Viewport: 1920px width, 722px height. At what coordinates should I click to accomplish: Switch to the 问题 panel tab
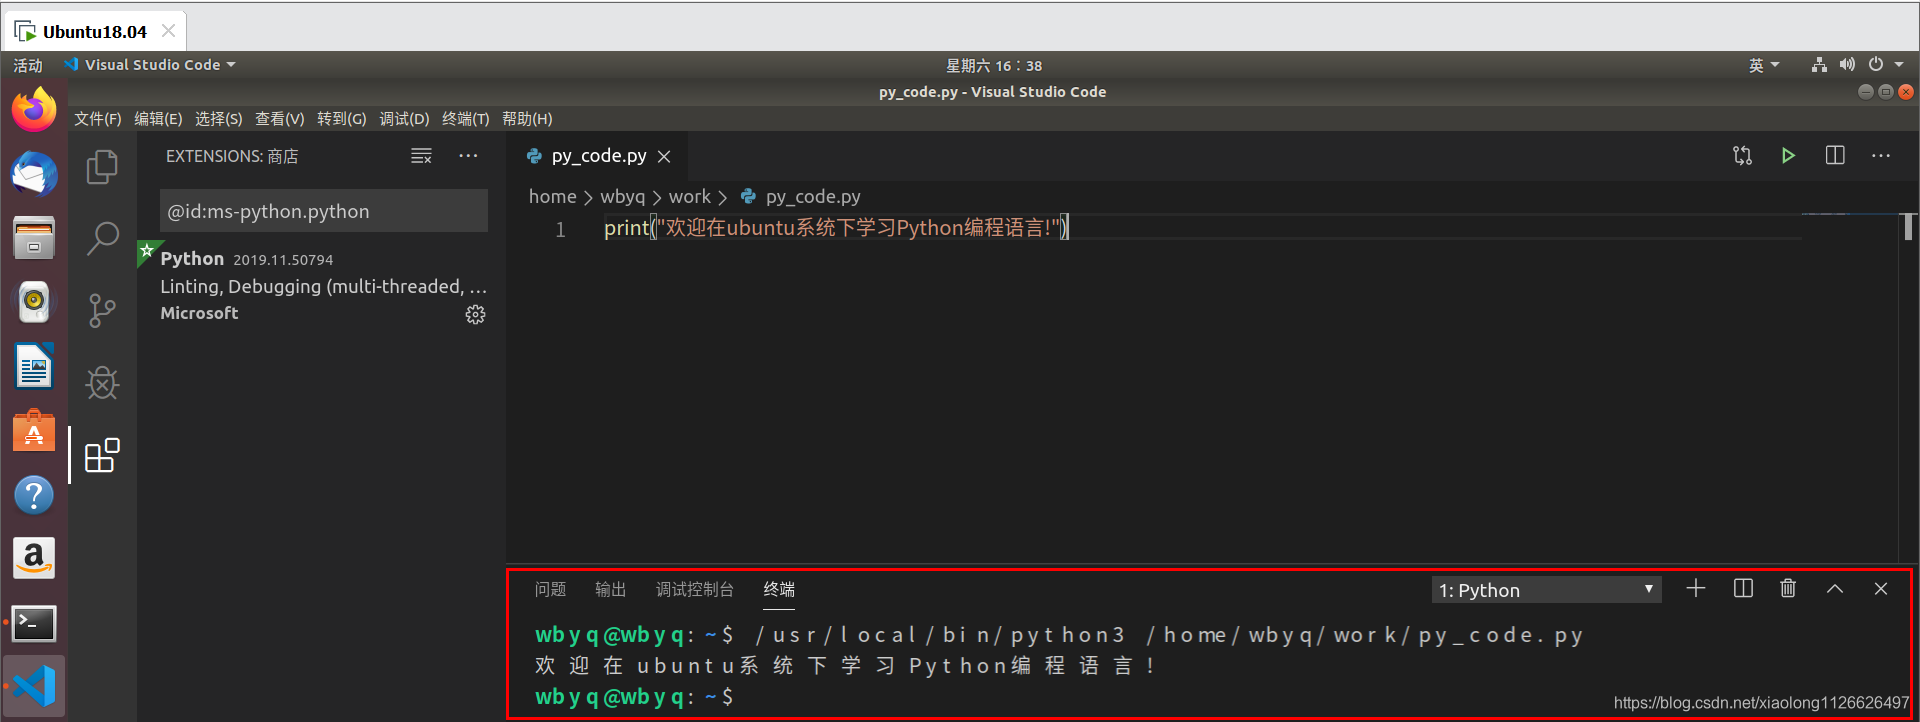pyautogui.click(x=550, y=590)
